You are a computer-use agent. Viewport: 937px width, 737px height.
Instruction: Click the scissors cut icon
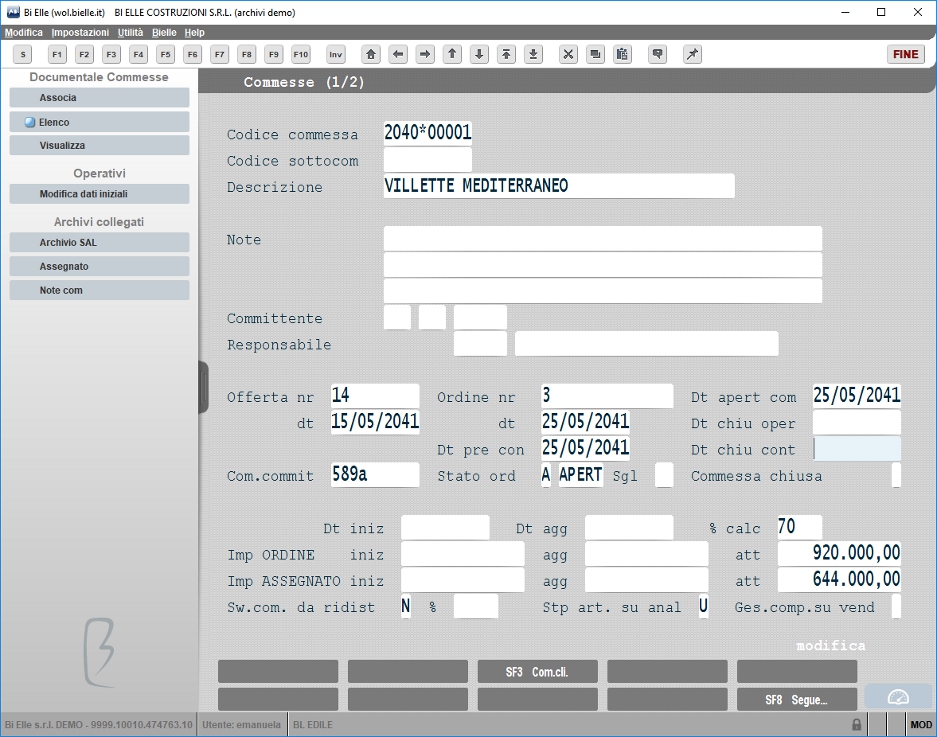[568, 54]
